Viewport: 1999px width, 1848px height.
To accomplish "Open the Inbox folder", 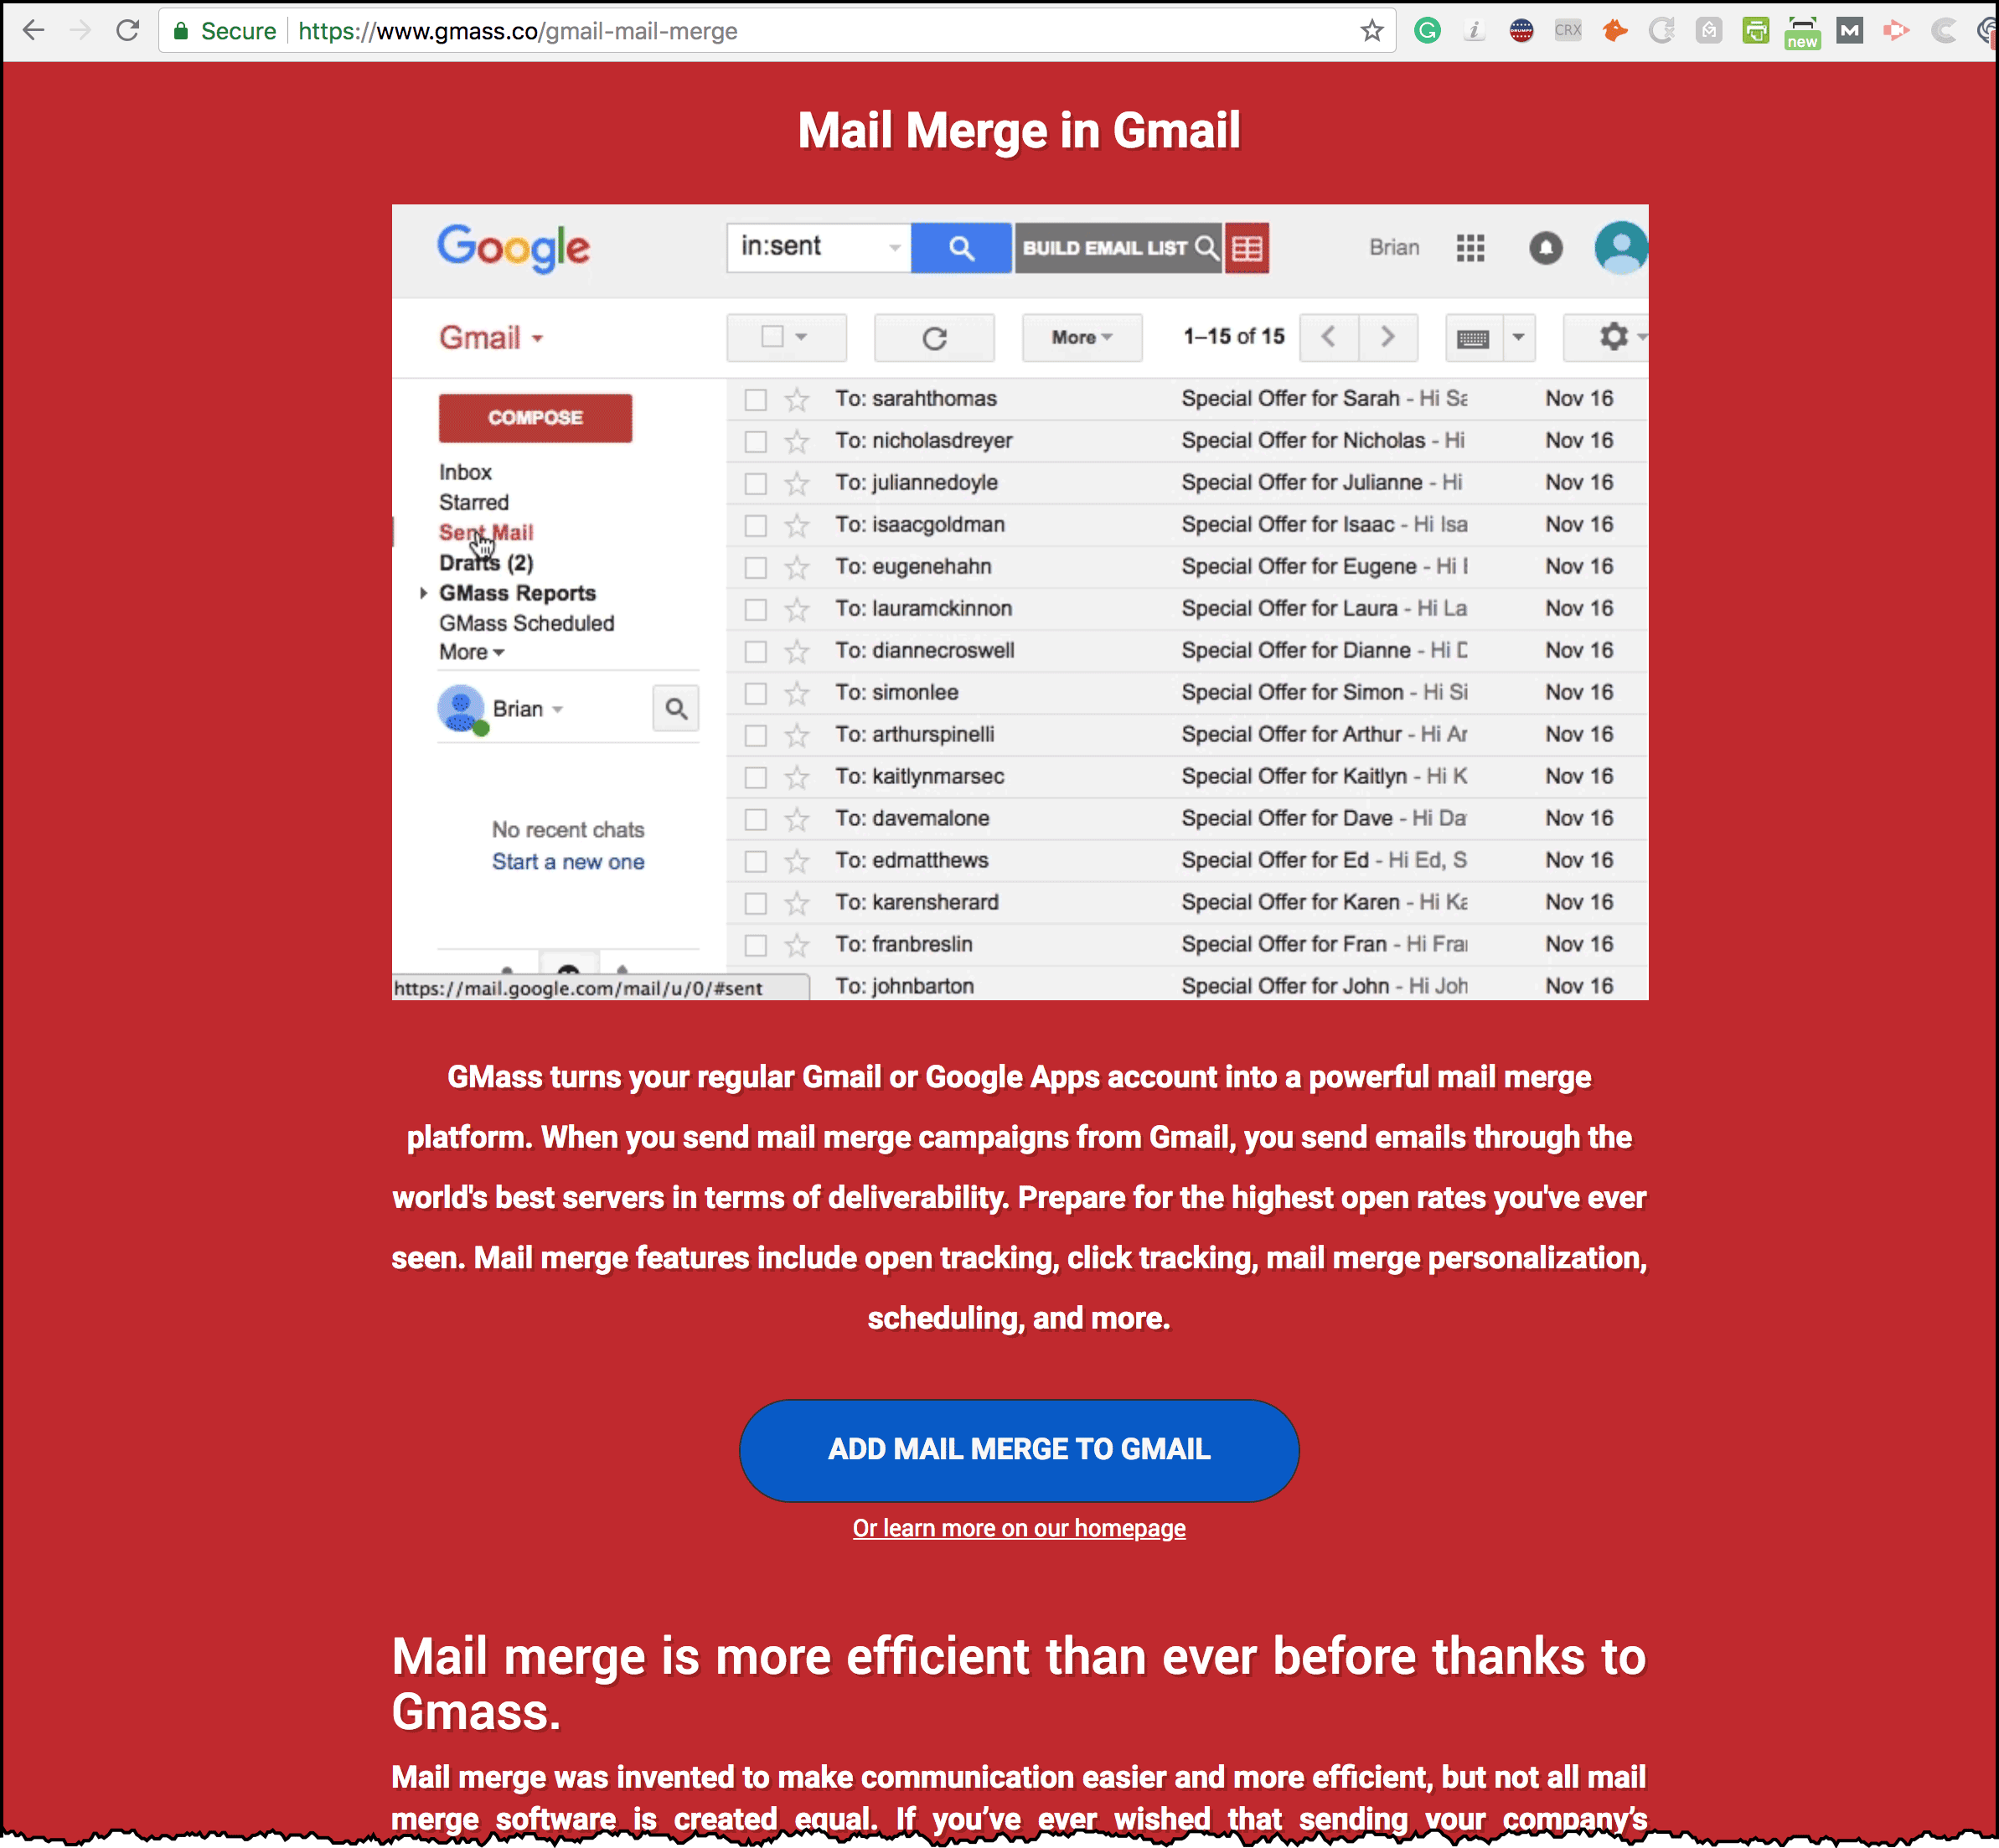I will [x=466, y=473].
